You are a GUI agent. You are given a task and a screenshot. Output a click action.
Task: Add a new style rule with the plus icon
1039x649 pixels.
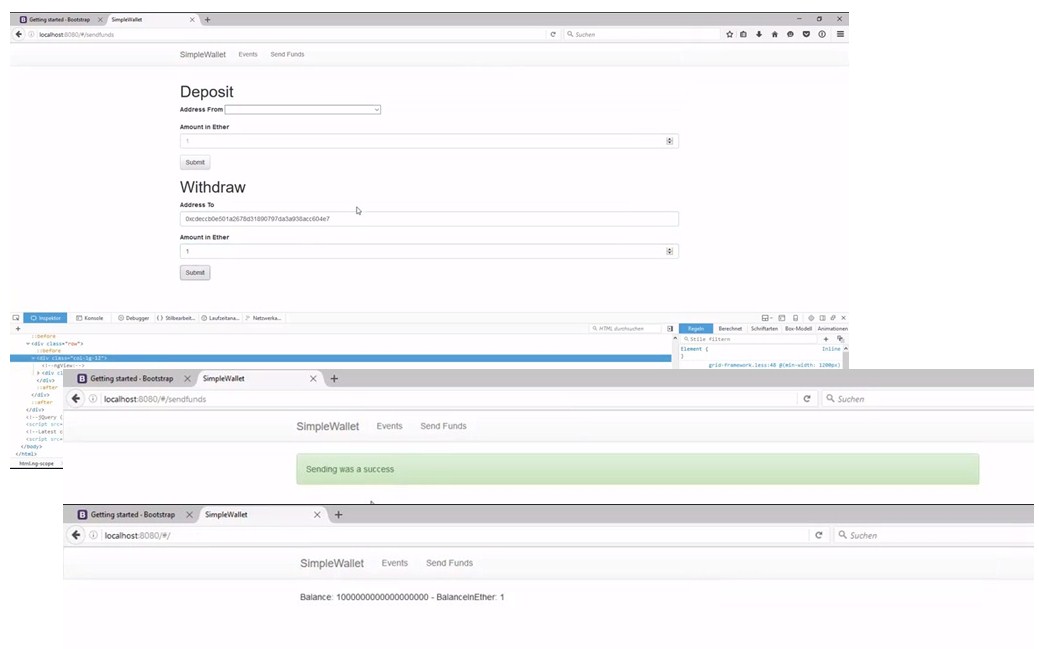pos(826,339)
